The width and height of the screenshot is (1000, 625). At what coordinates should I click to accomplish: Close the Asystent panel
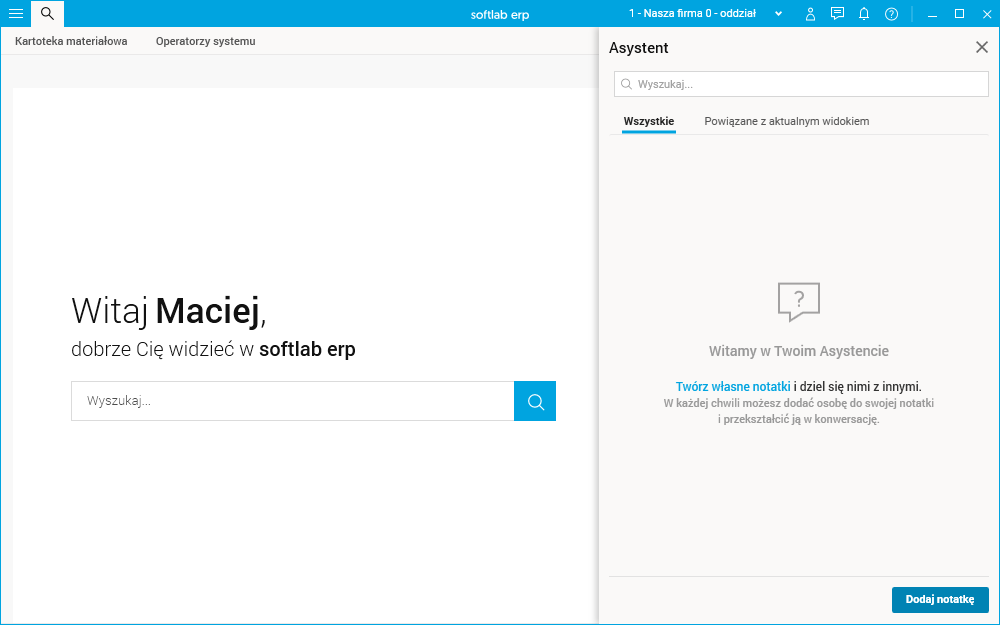point(982,47)
